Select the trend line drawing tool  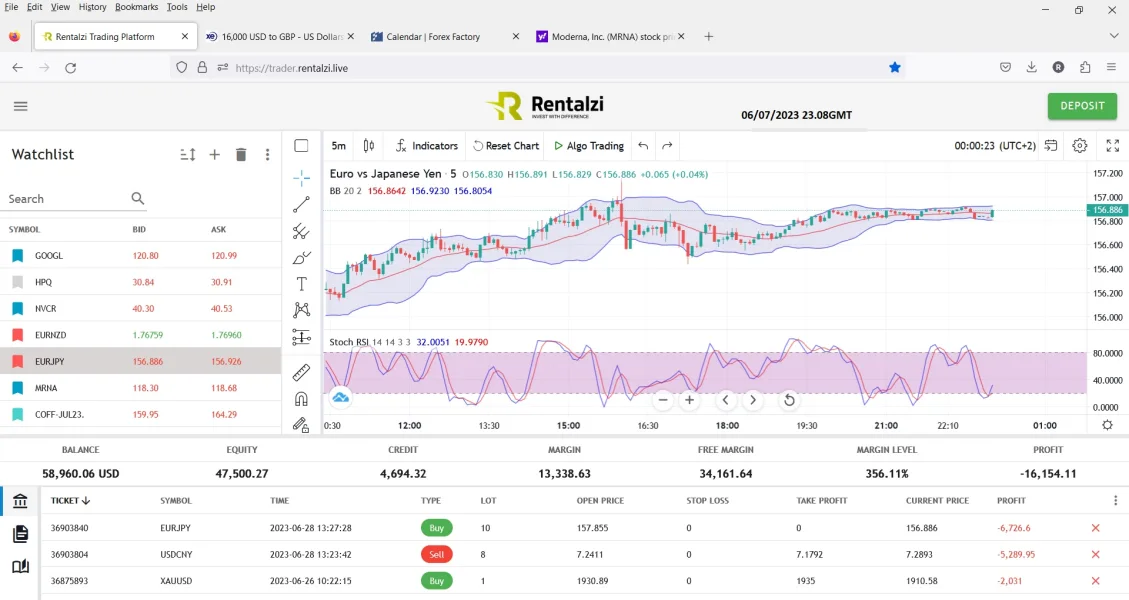click(301, 205)
